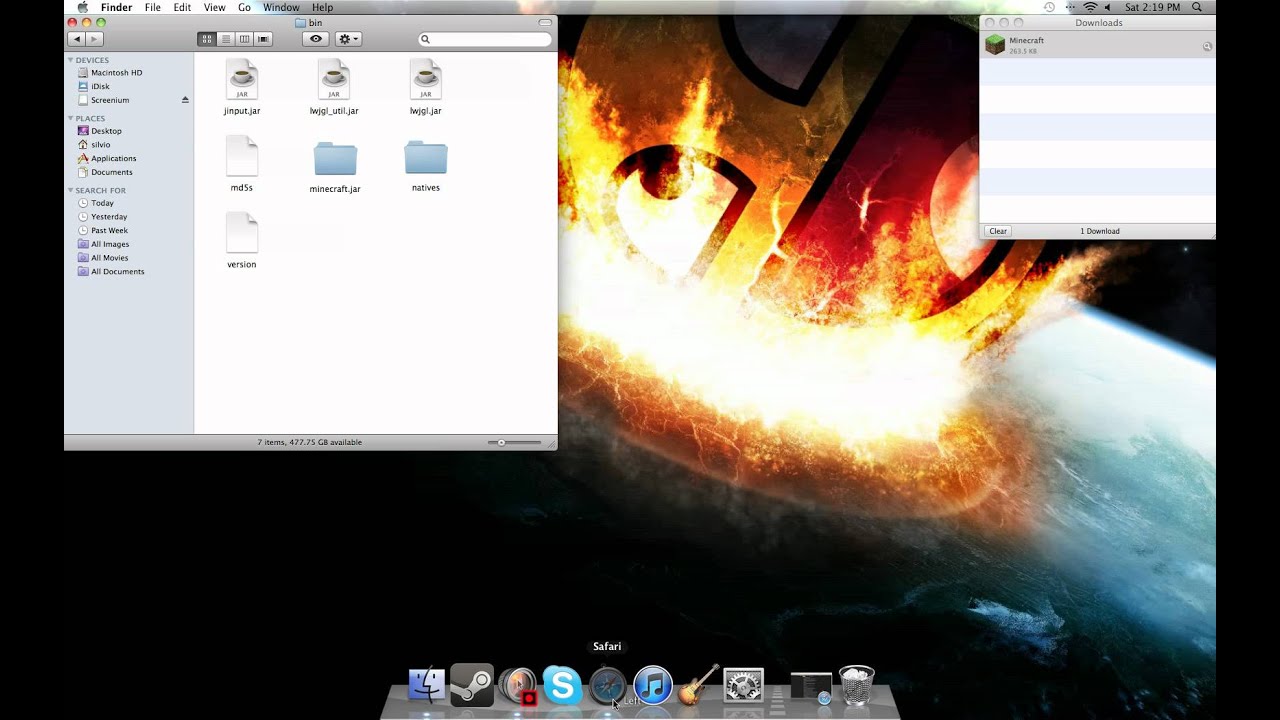The height and width of the screenshot is (720, 1280).
Task: Open the Trash in Dock
Action: [856, 686]
